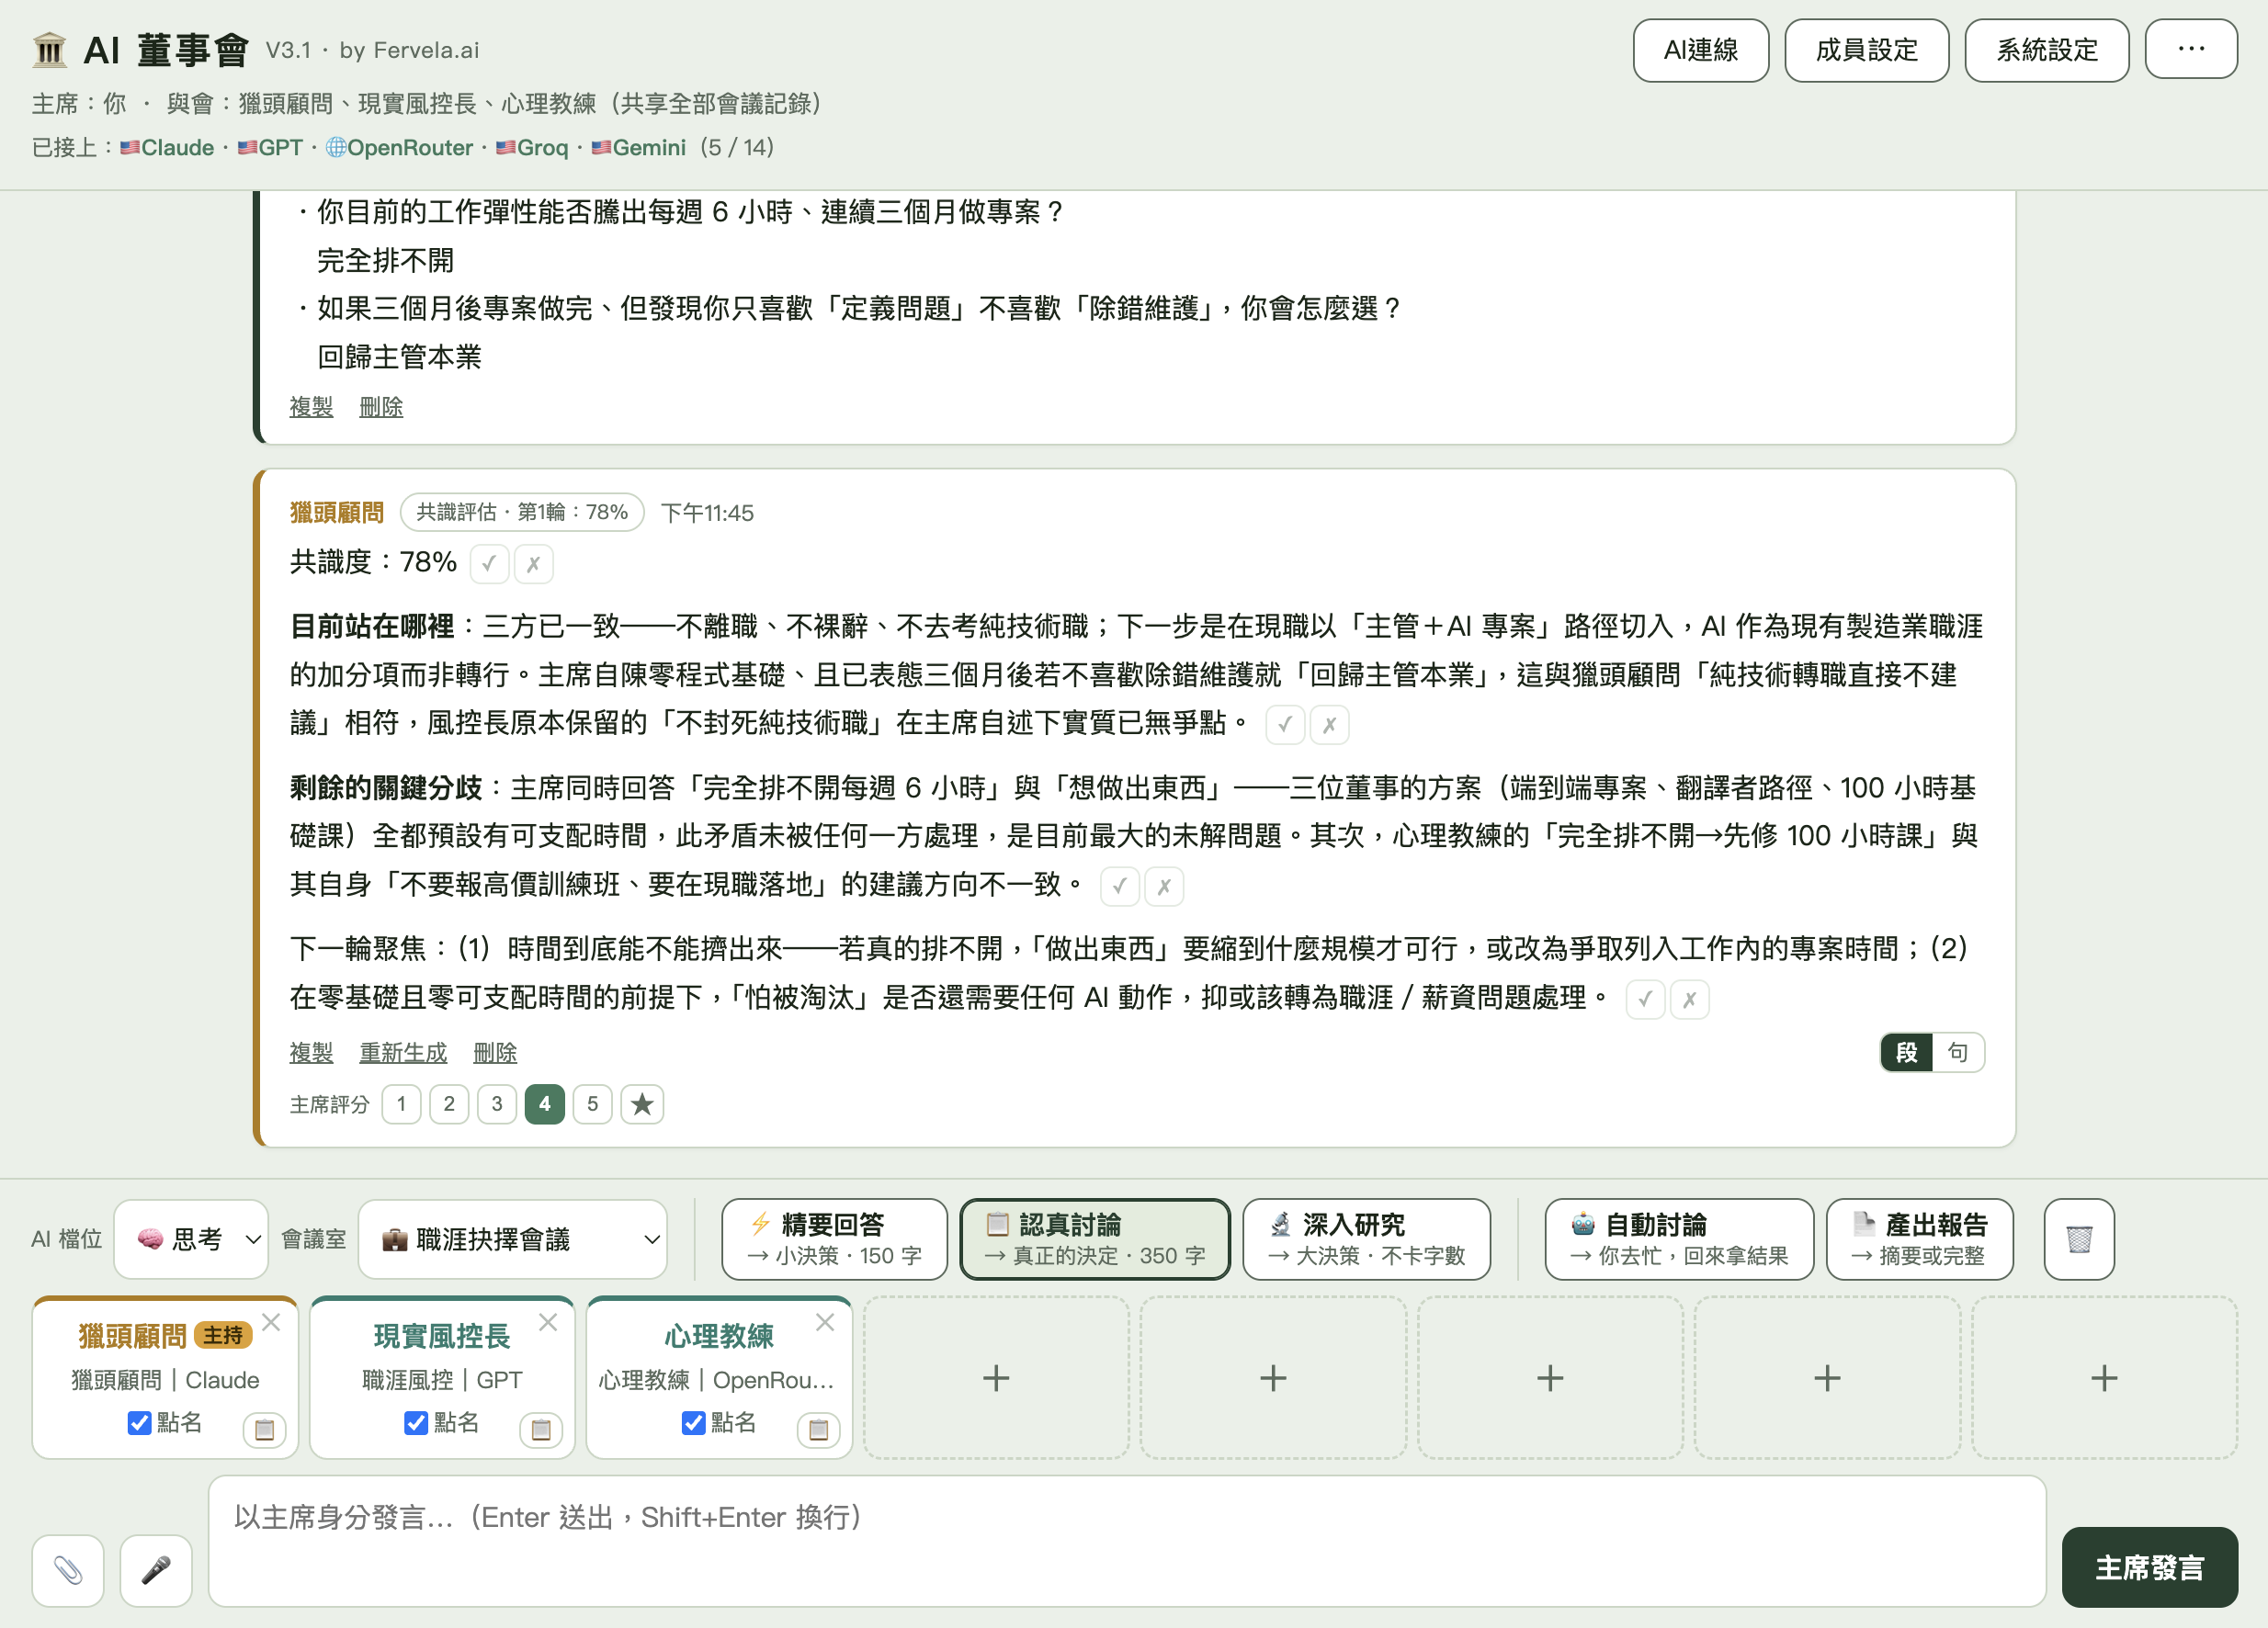The width and height of the screenshot is (2268, 1628).
Task: Remove 現實風控長 member card with X
Action: [x=548, y=1322]
